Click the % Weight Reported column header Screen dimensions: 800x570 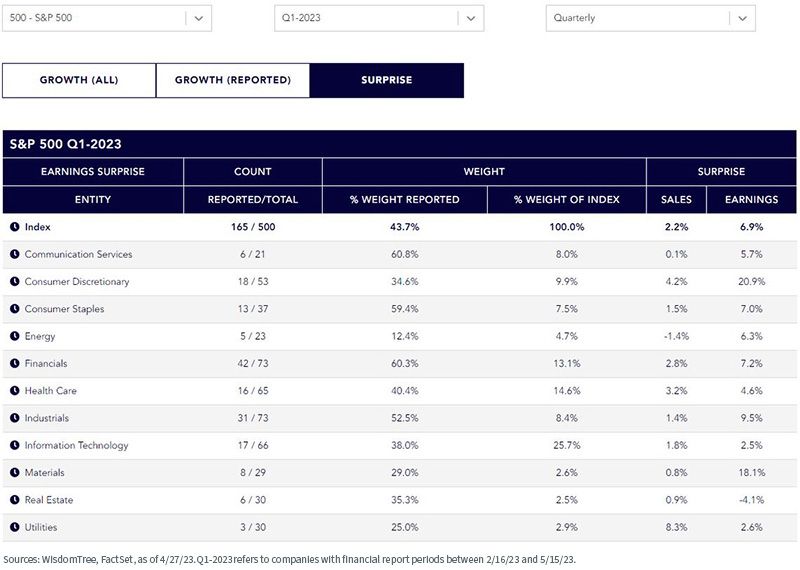[405, 200]
